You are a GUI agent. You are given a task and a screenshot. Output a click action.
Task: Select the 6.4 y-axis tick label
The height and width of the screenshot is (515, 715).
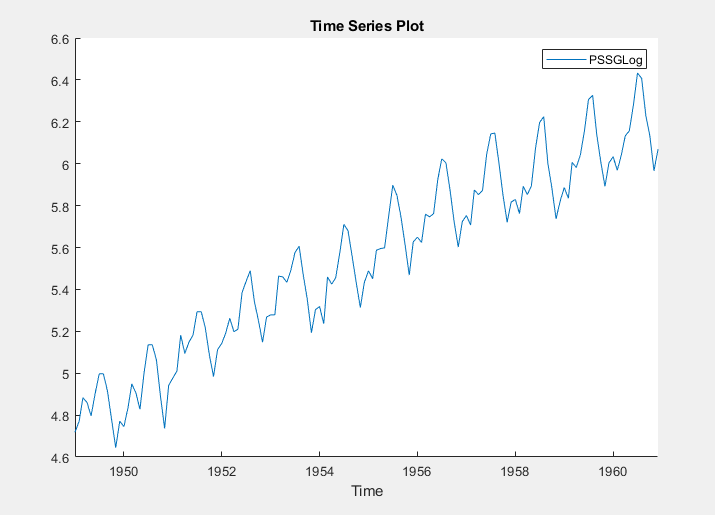click(x=59, y=81)
